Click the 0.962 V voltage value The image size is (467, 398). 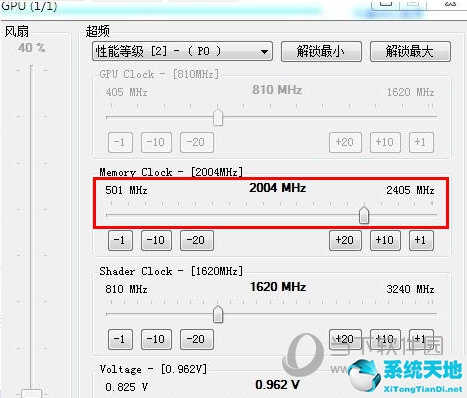coord(277,385)
